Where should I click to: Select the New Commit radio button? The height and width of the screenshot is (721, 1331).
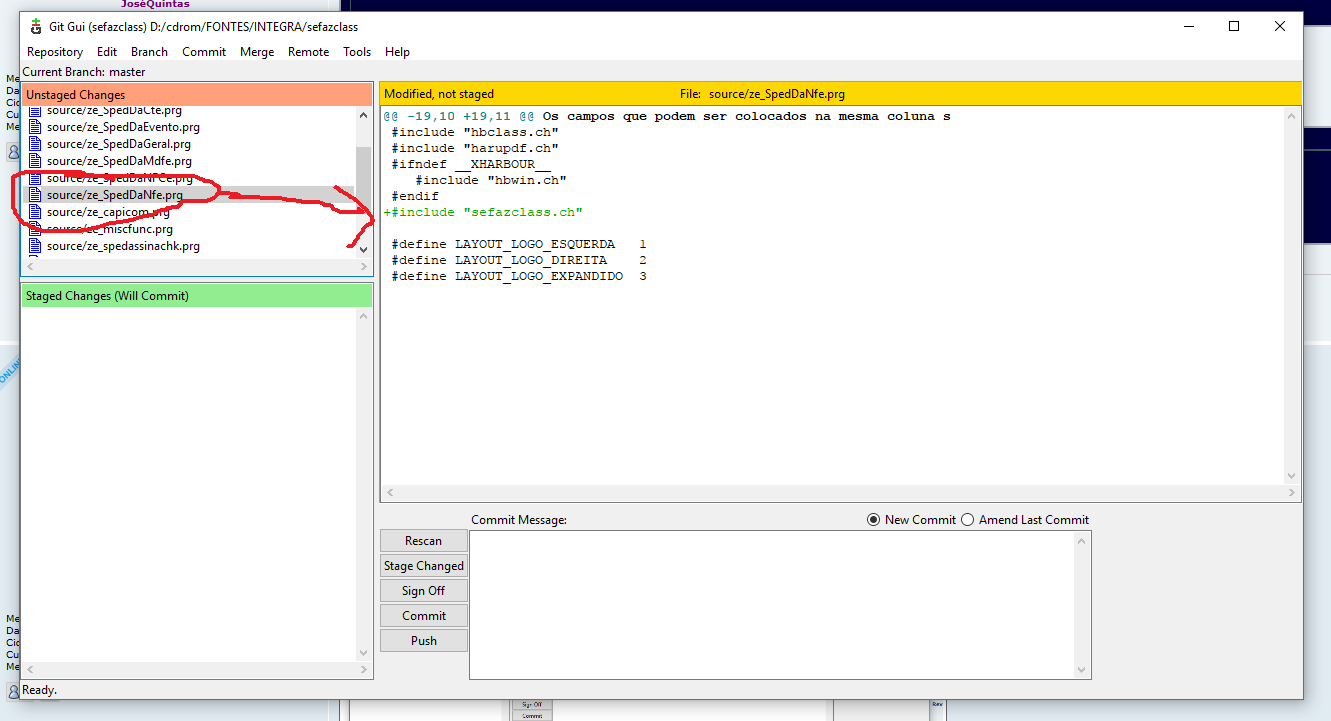(873, 520)
